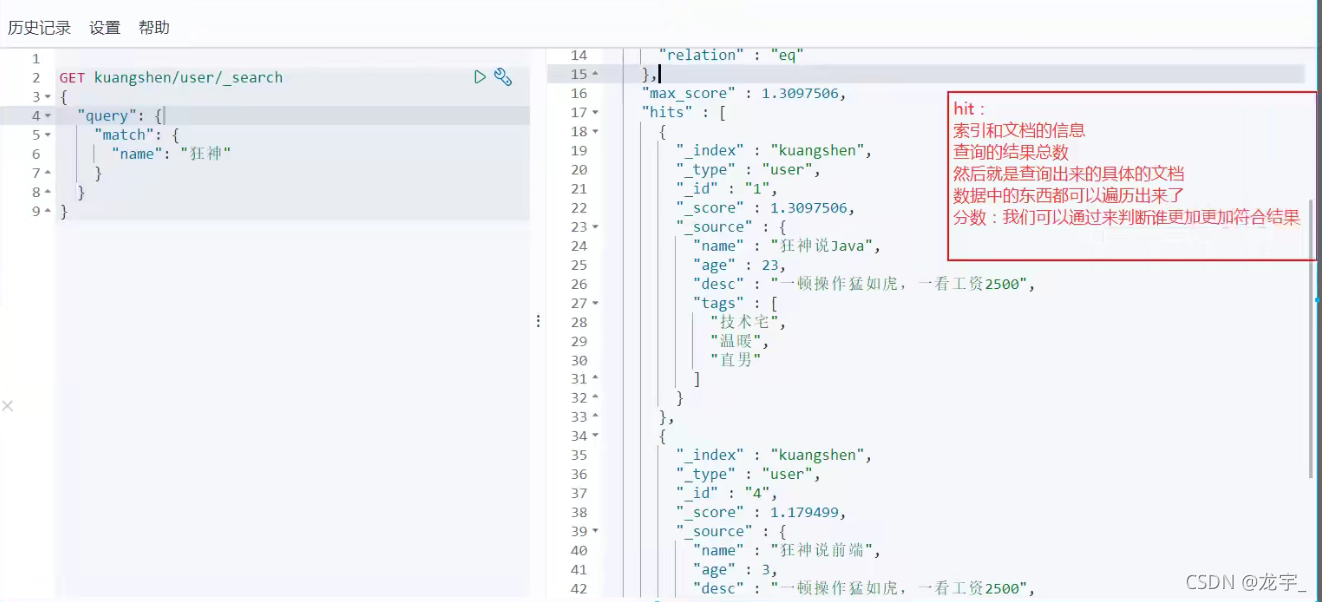Click the tag value "直男"
Screen dimensions: 1322x602
[x=736, y=360]
